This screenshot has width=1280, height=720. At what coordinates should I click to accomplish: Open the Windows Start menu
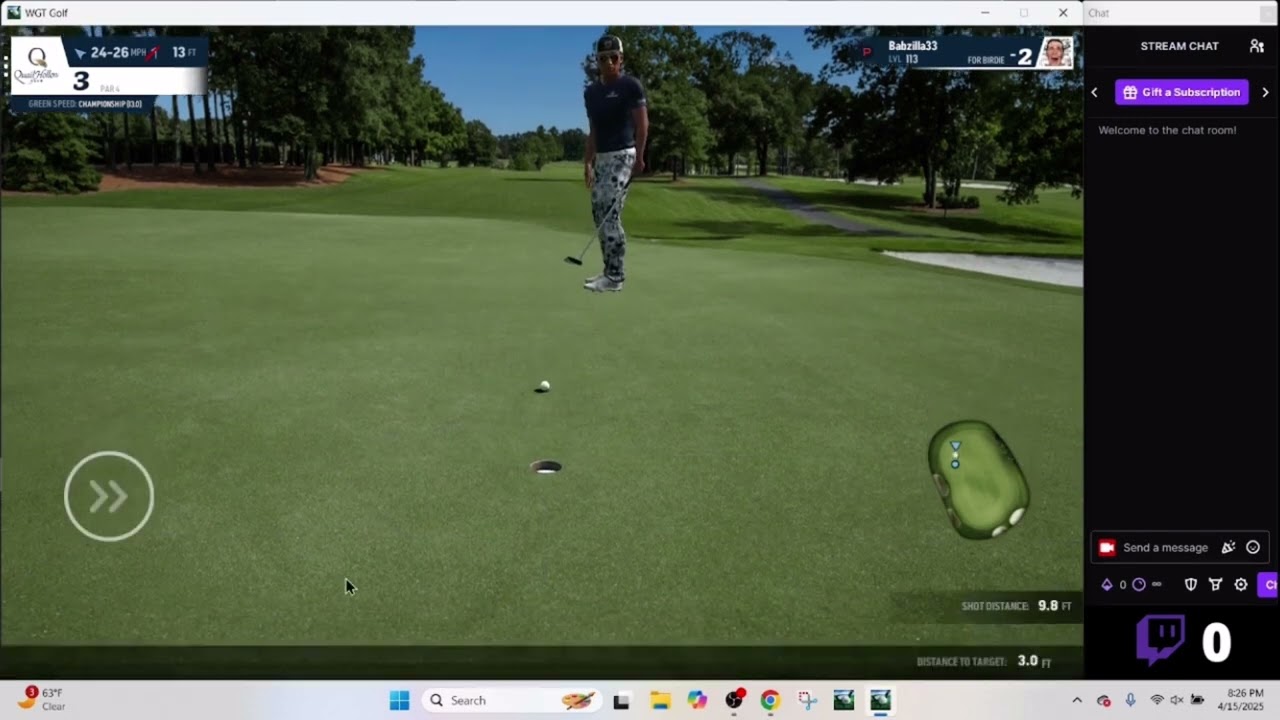(399, 700)
